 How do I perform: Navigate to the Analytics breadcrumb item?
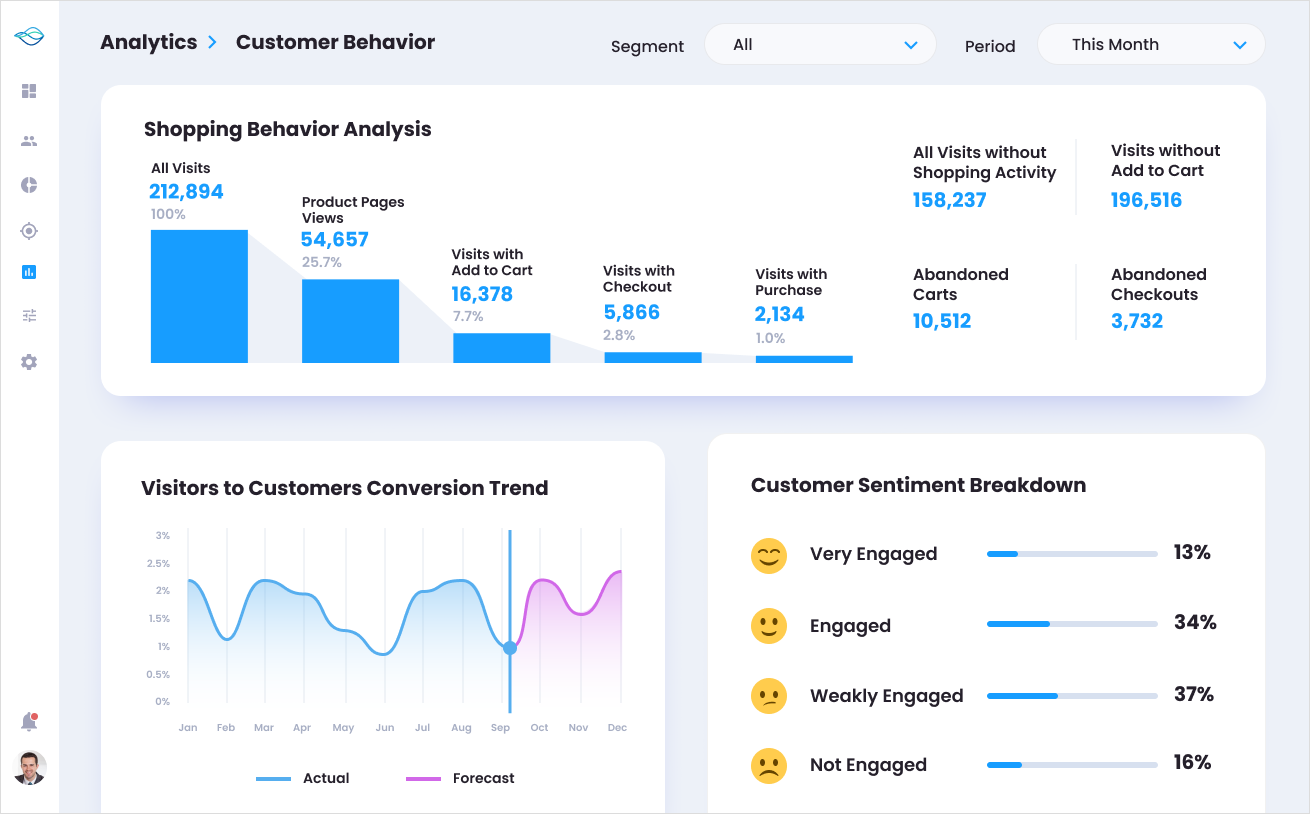pos(148,42)
